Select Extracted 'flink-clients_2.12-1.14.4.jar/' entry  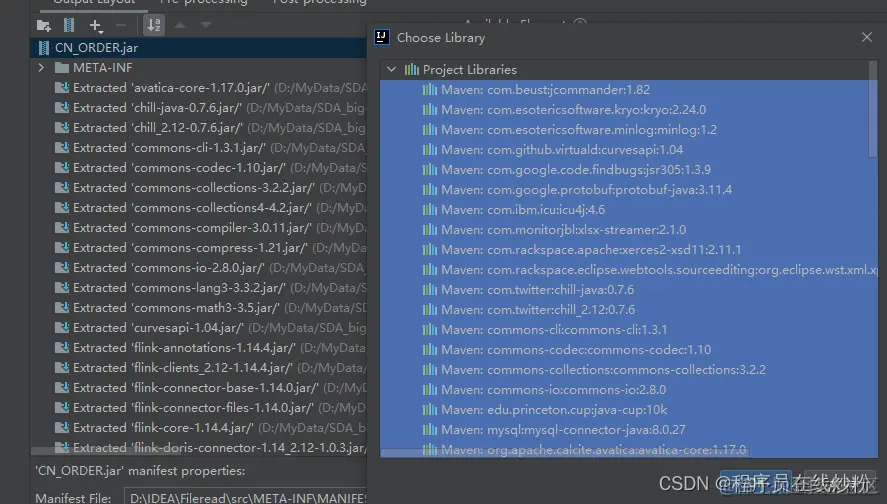tap(210, 368)
